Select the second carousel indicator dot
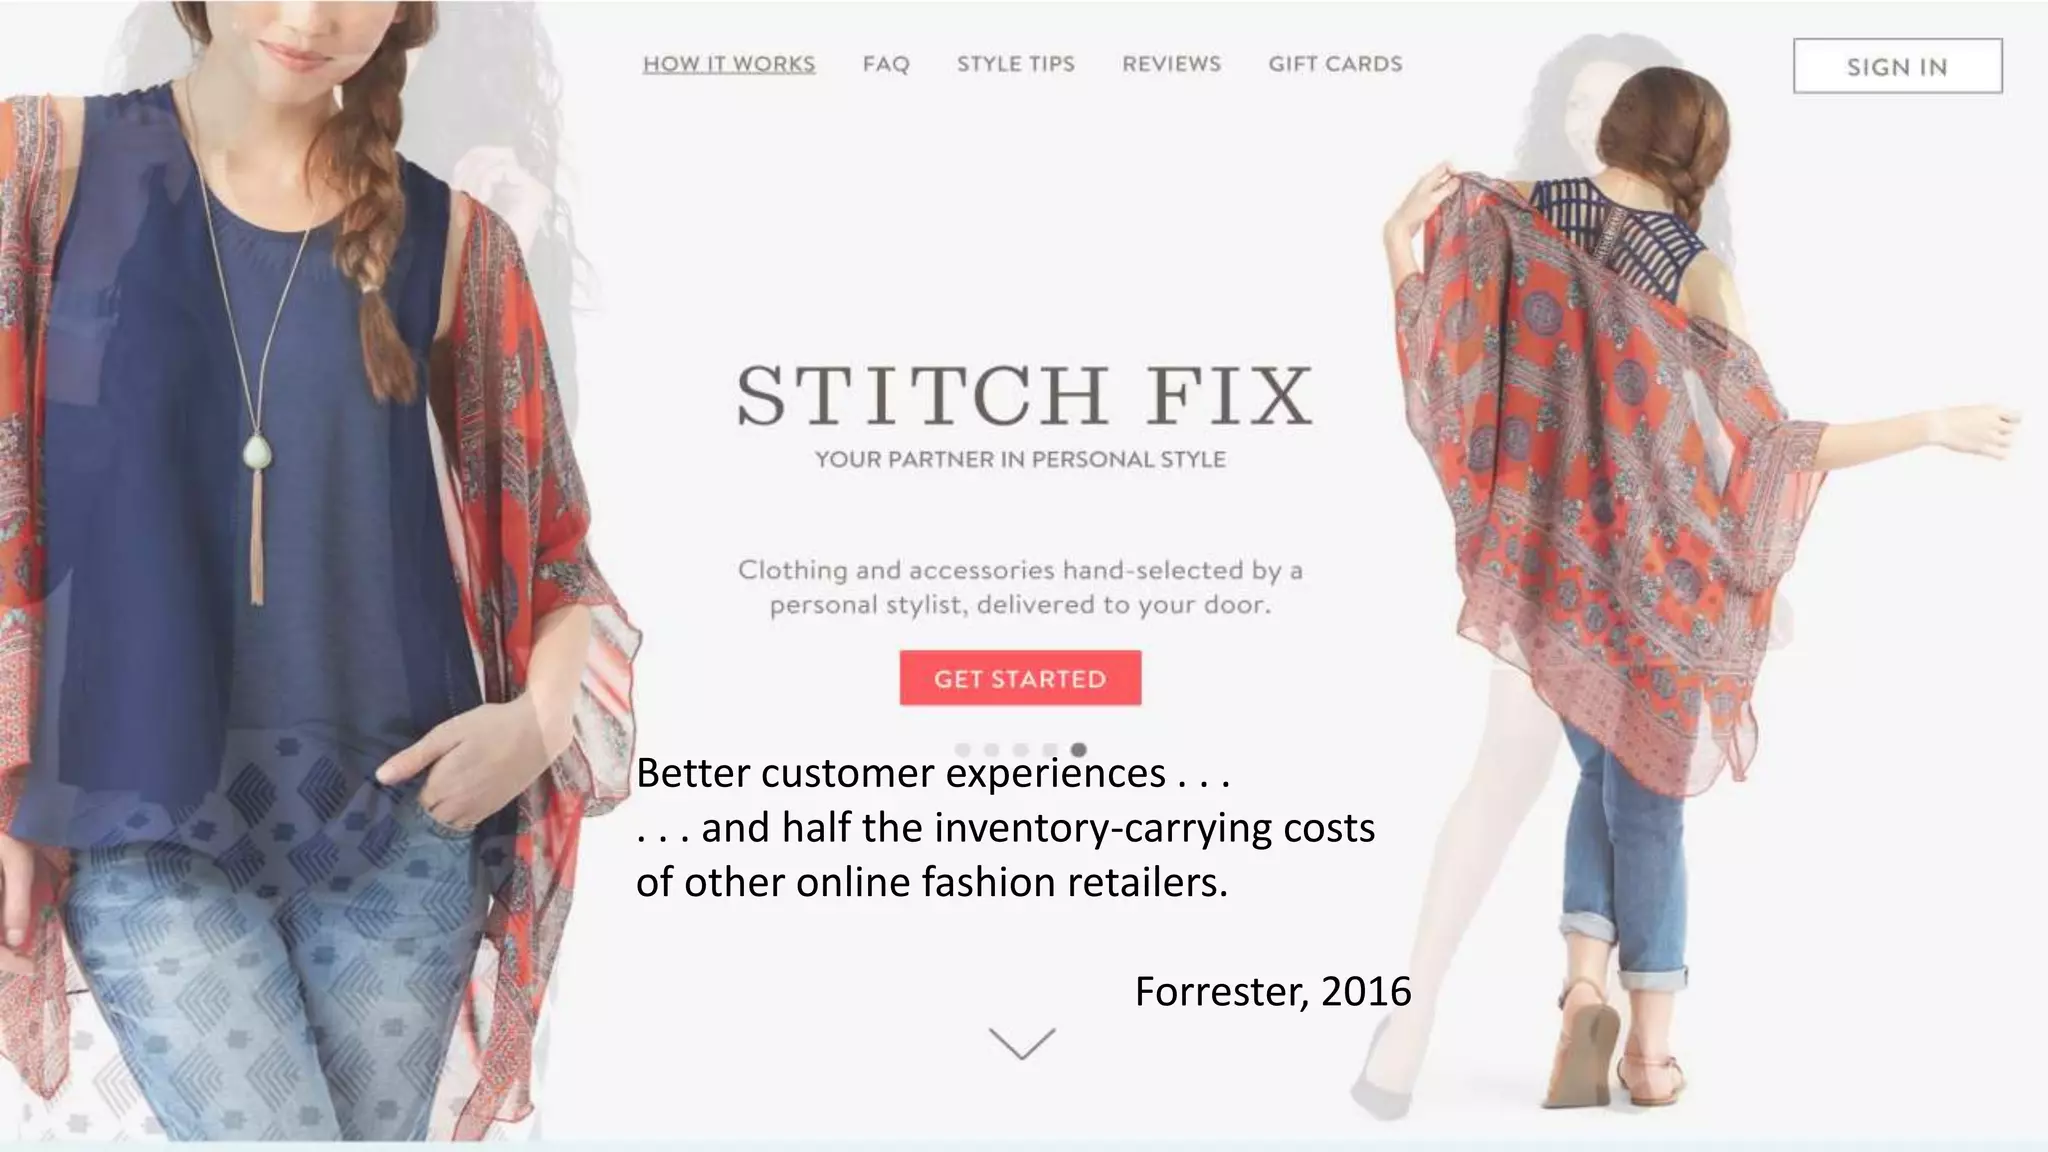The image size is (2048, 1152). [x=992, y=749]
